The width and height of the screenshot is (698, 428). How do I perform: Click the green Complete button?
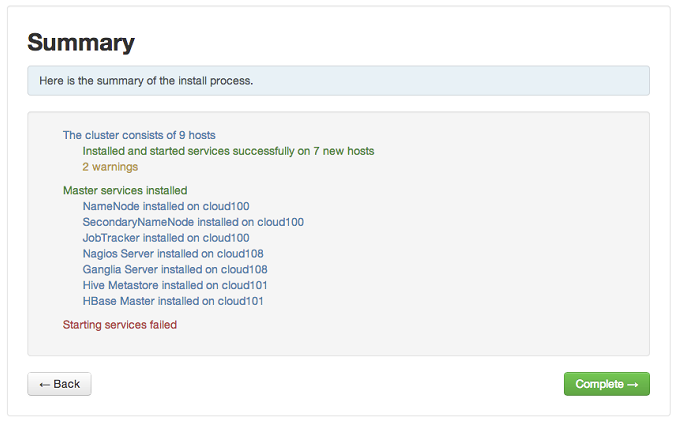pyautogui.click(x=606, y=384)
